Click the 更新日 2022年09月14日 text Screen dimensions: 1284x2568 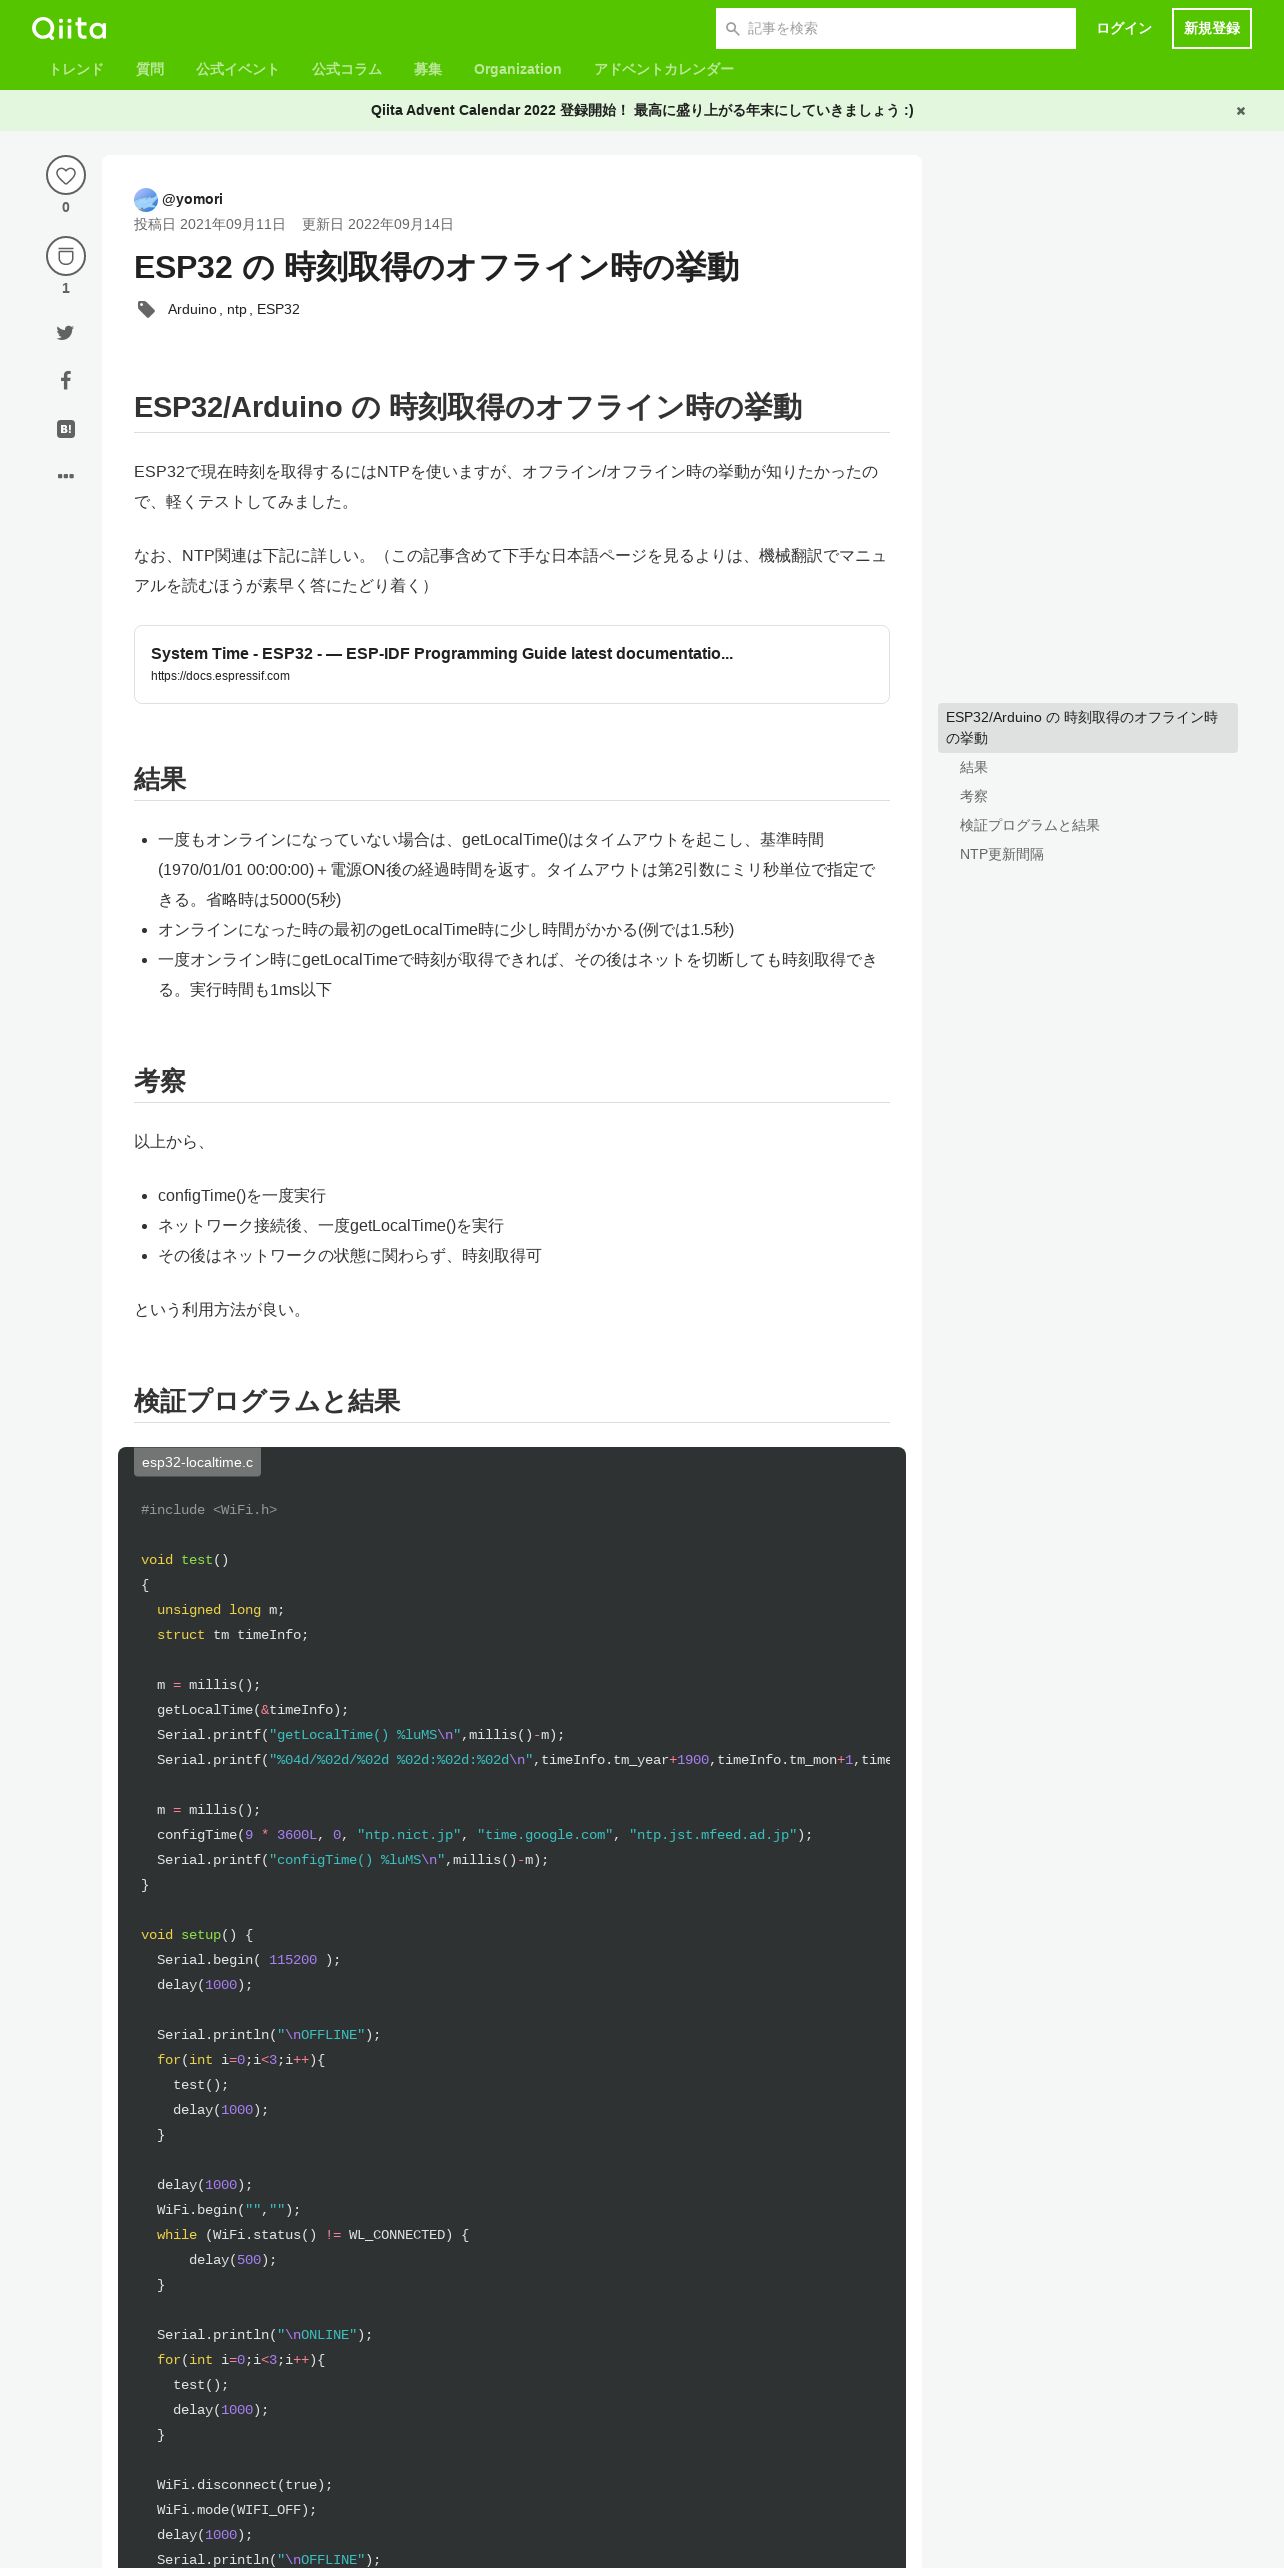pyautogui.click(x=378, y=224)
